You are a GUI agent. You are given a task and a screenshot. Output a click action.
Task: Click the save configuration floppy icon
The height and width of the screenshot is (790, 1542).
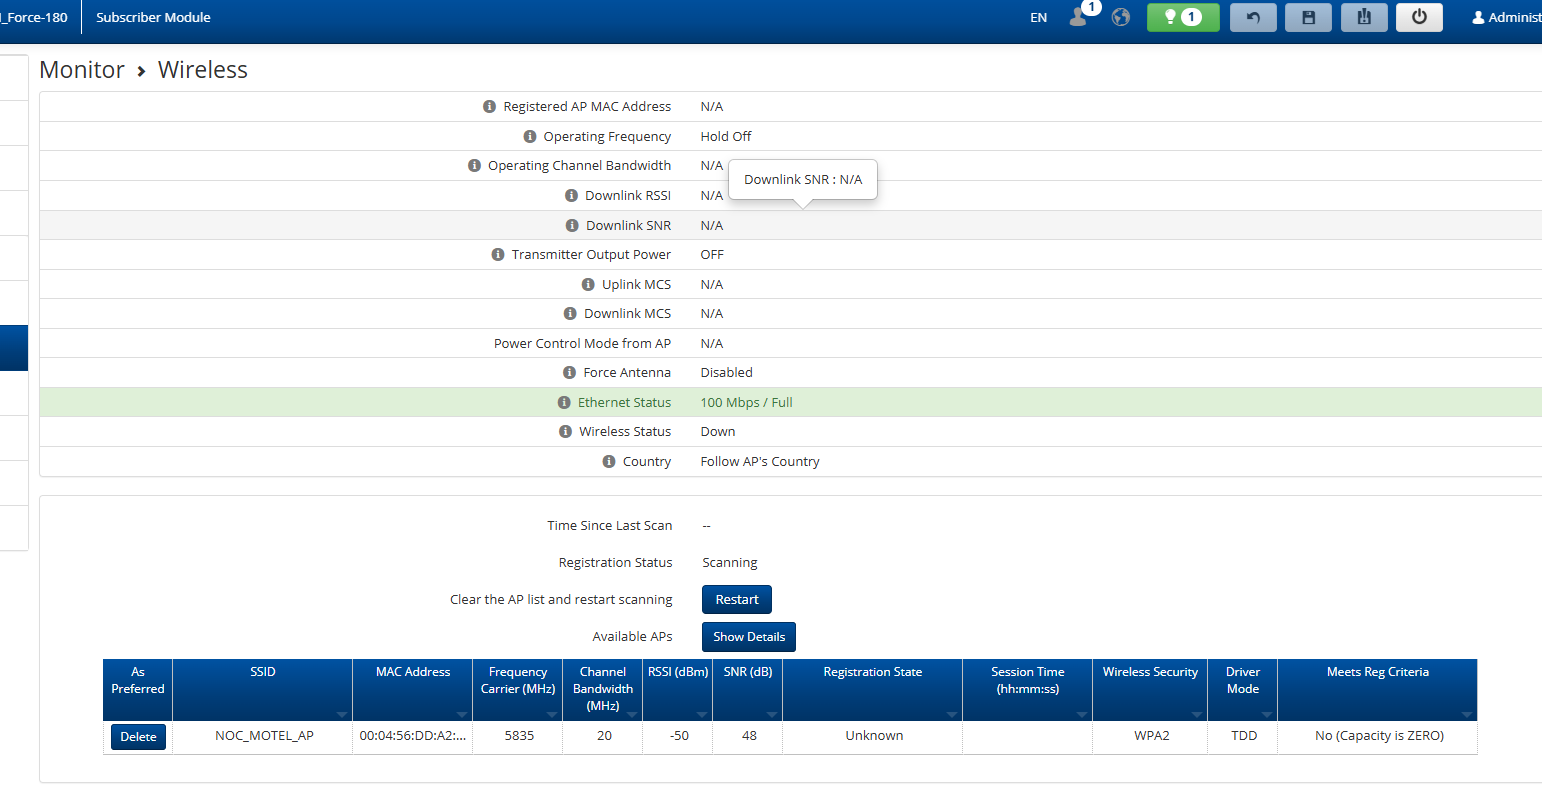click(1308, 17)
